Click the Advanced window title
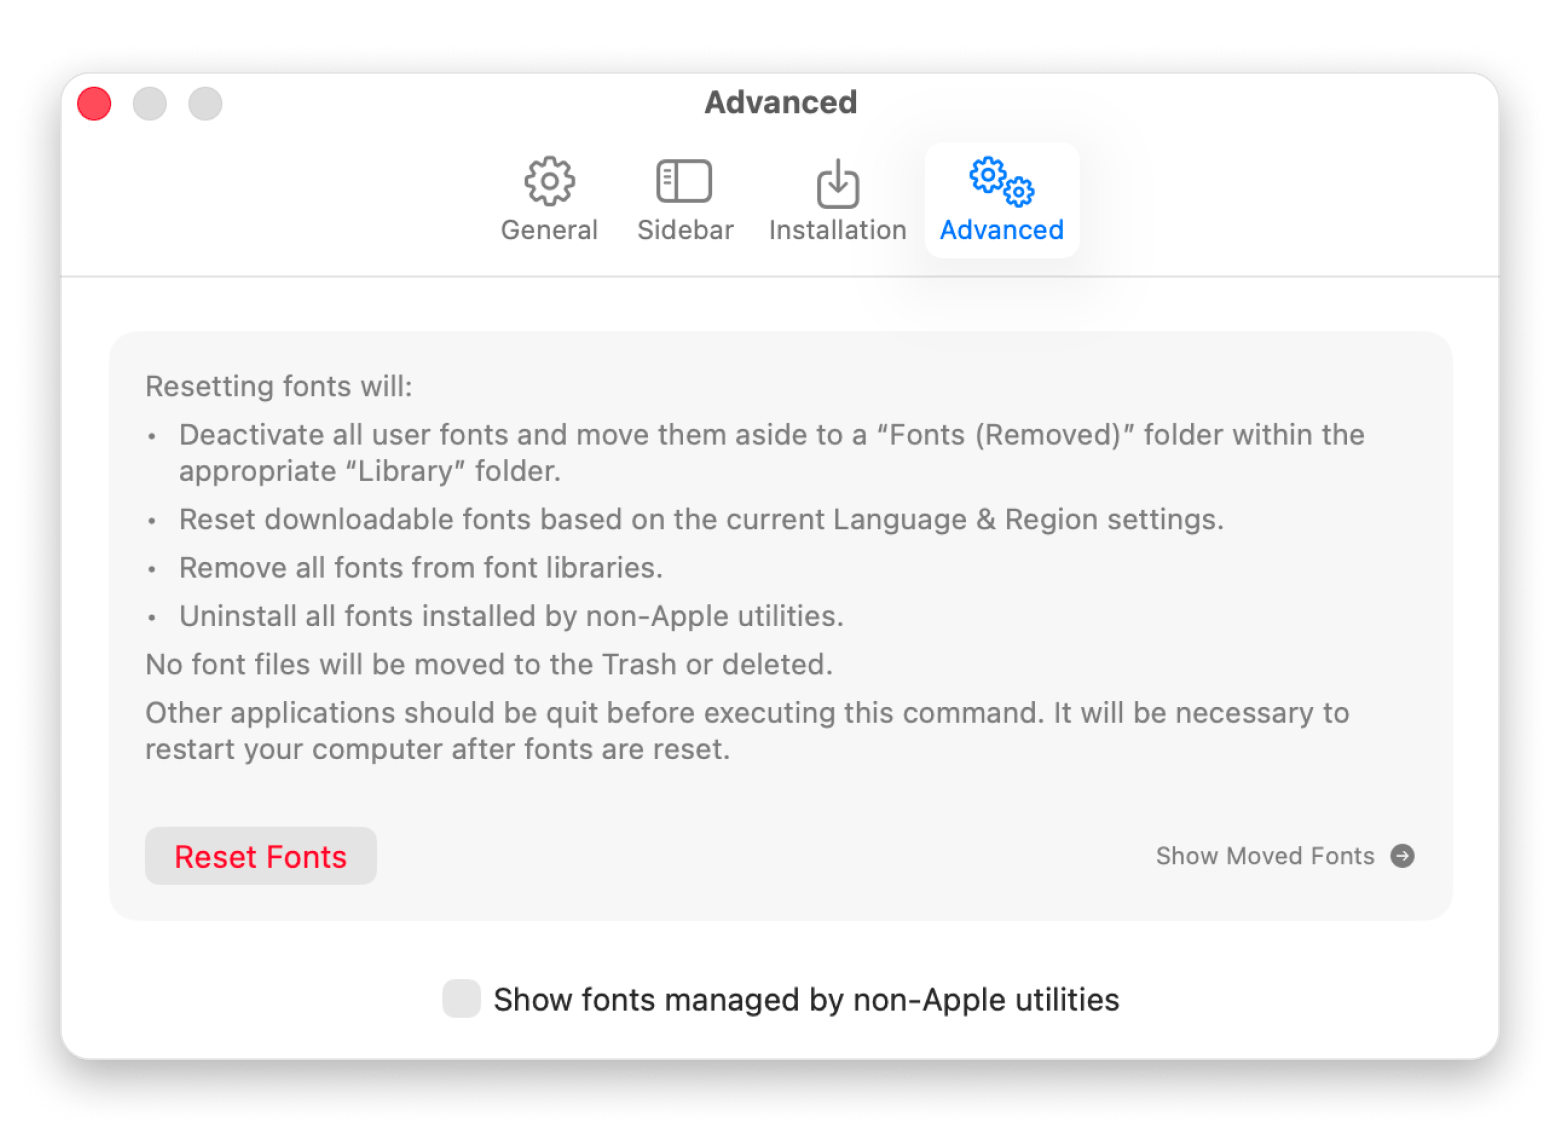 click(781, 101)
